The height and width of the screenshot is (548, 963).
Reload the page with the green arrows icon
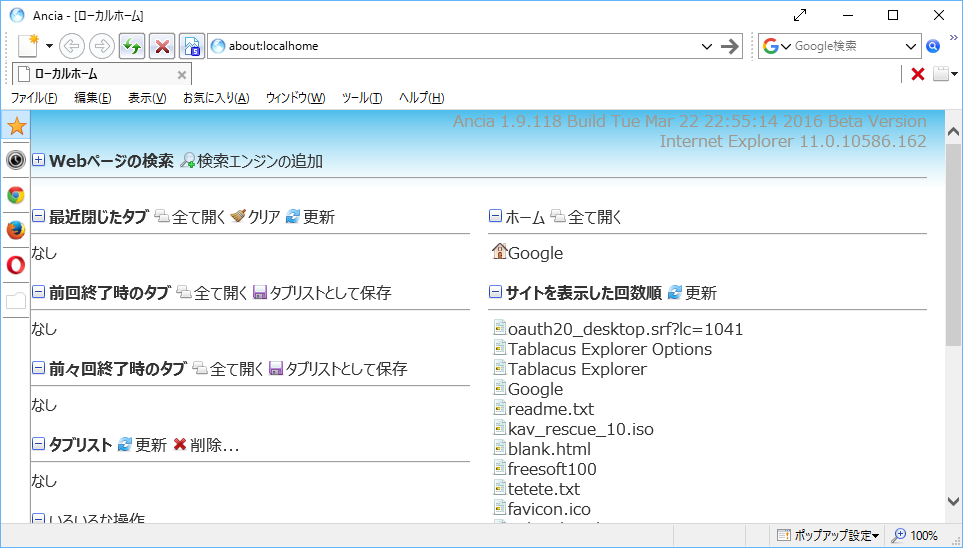(x=132, y=46)
